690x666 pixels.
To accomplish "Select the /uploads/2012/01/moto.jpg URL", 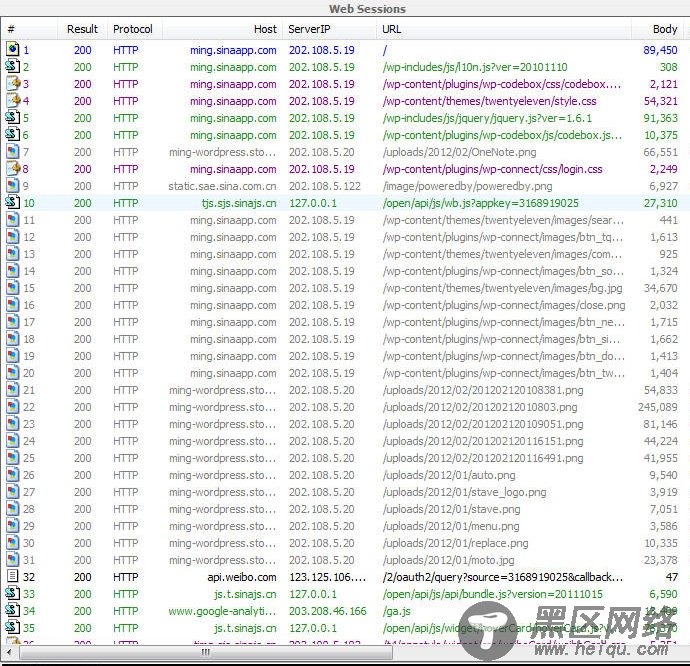I will point(448,560).
